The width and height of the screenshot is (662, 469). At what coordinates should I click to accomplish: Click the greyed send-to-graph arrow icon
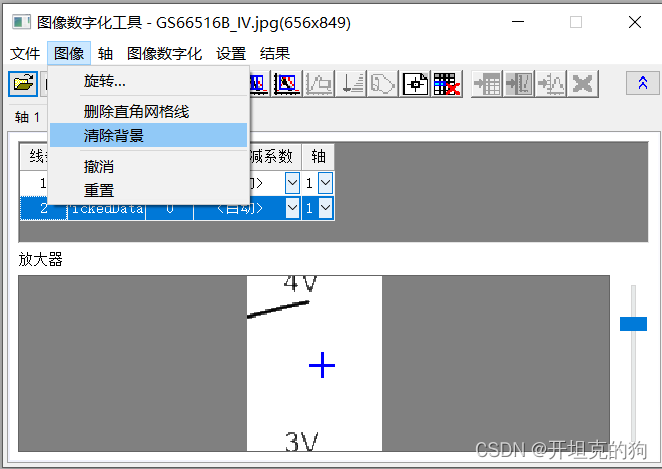click(519, 84)
